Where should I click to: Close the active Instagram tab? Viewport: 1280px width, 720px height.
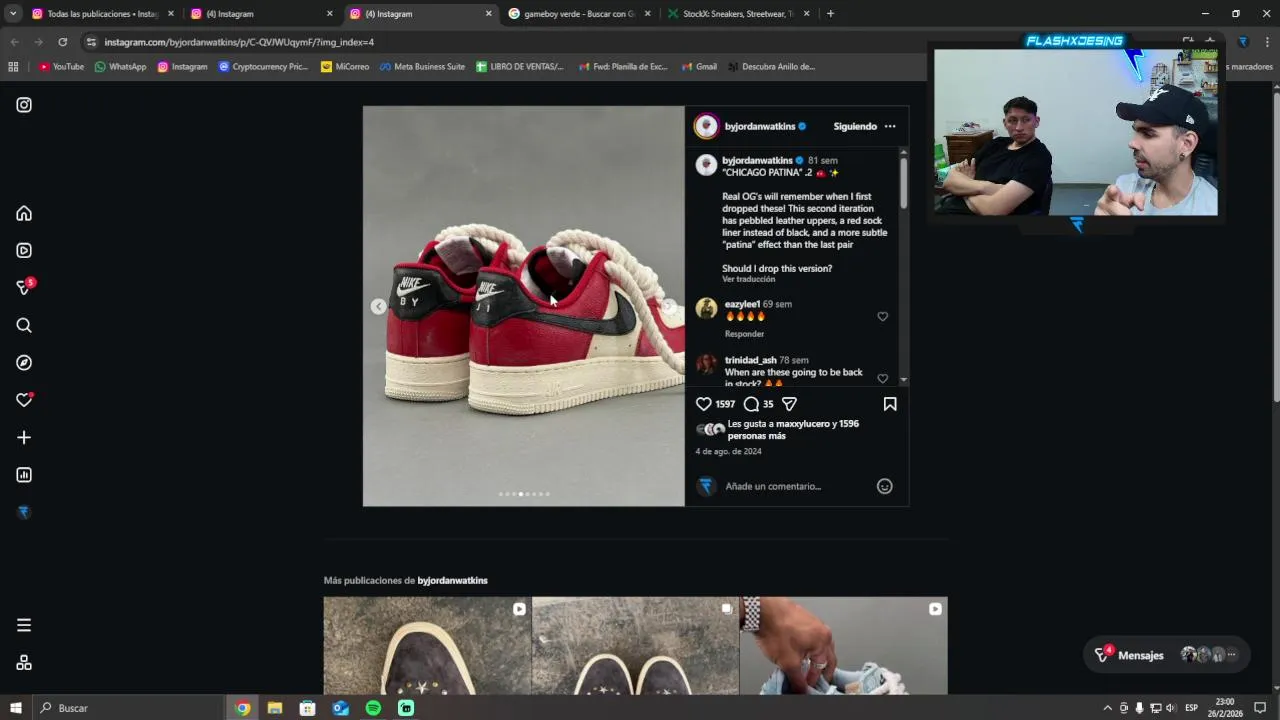click(488, 14)
